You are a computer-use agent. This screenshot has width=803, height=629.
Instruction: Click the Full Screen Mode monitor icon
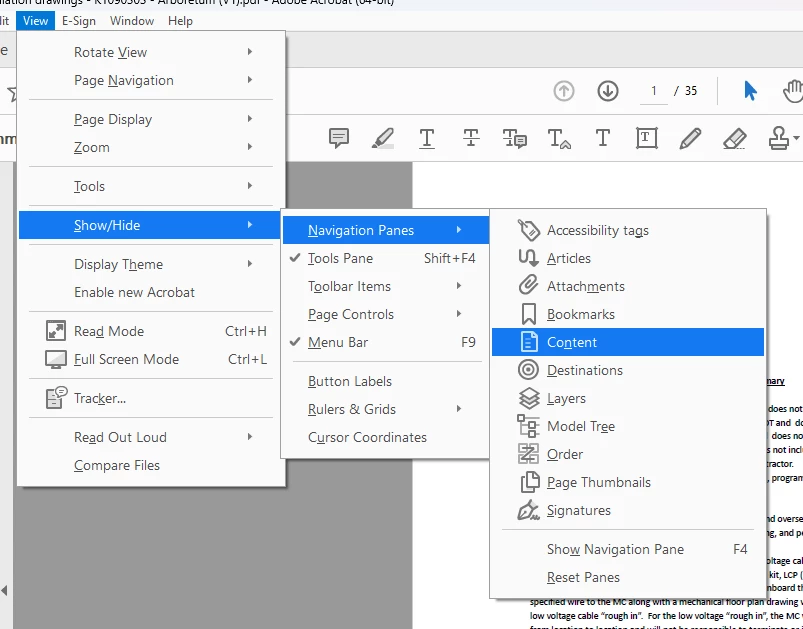(55, 359)
